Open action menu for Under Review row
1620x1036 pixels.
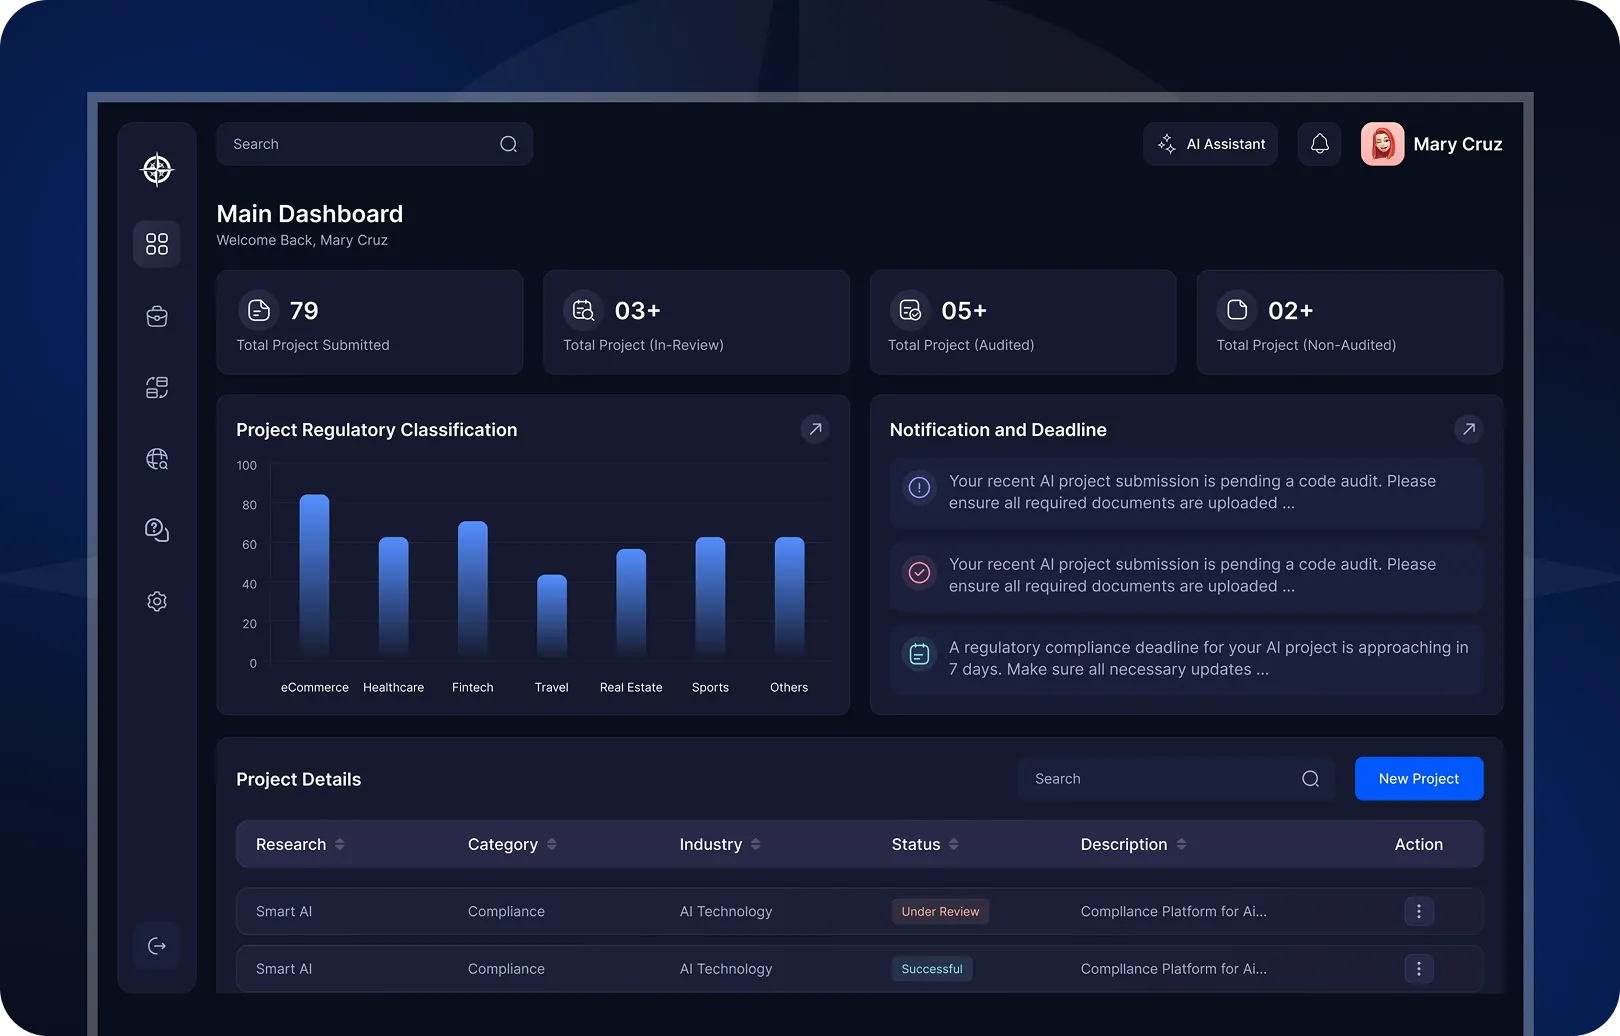click(x=1418, y=911)
